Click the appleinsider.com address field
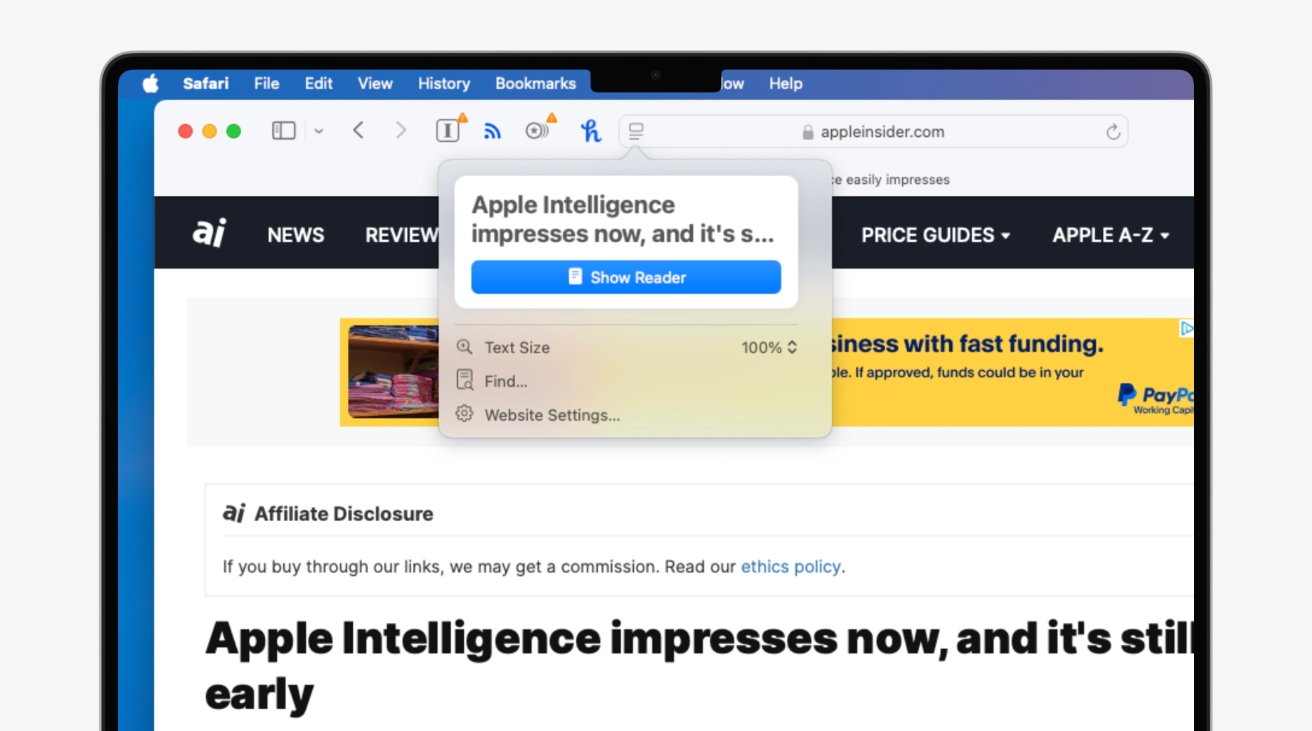1312x731 pixels. click(x=873, y=132)
